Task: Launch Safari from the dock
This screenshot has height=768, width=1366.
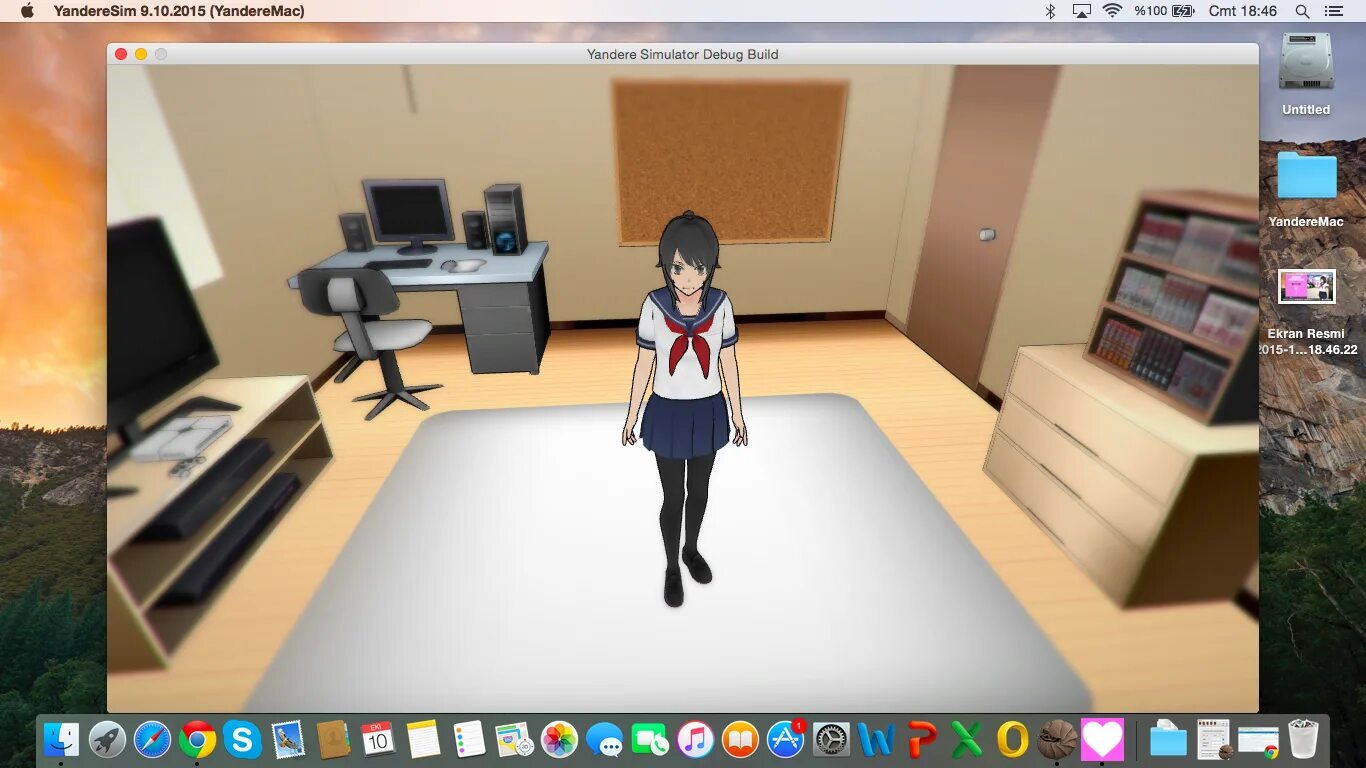Action: (153, 740)
